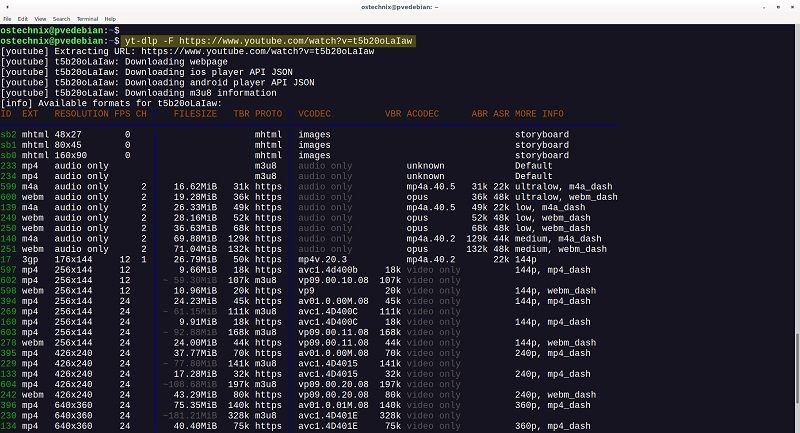Click the VCODEC column header
This screenshot has width=800, height=433.
(x=316, y=114)
